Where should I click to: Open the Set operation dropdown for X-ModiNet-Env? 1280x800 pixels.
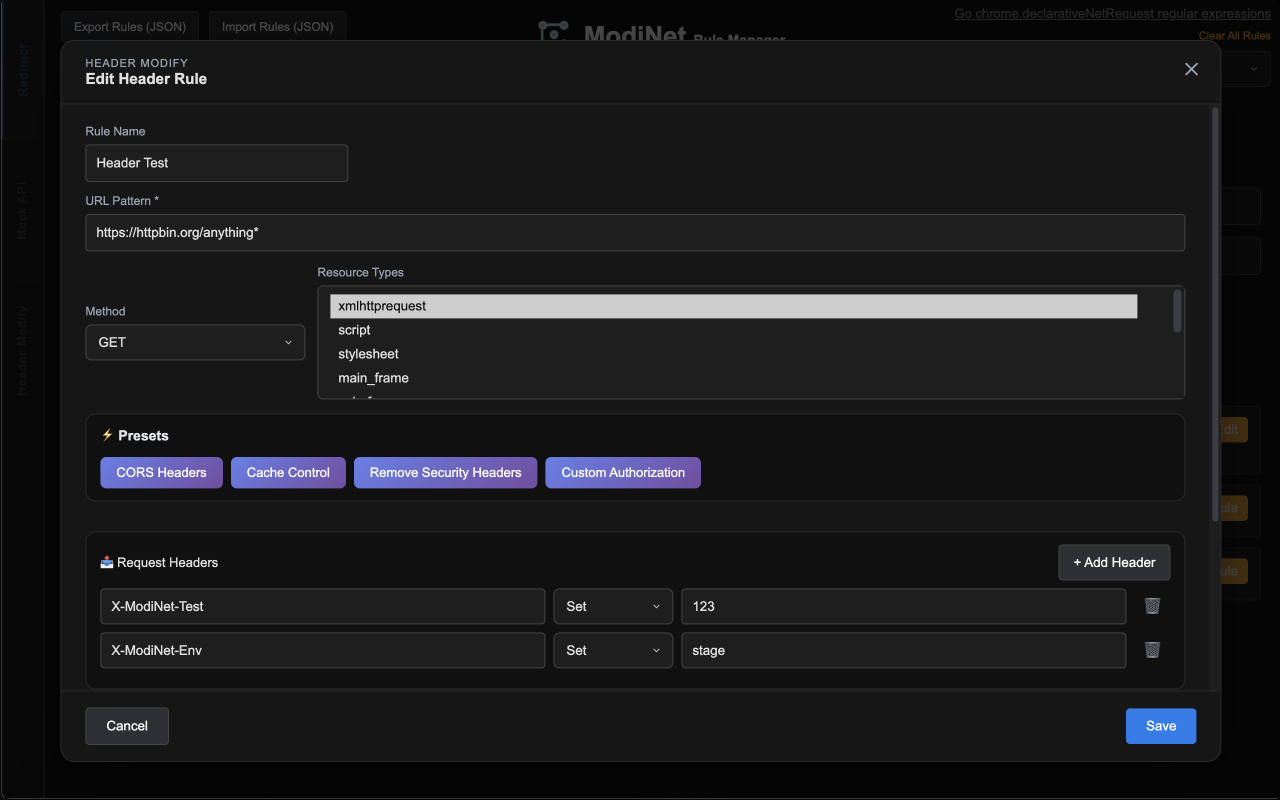point(613,650)
